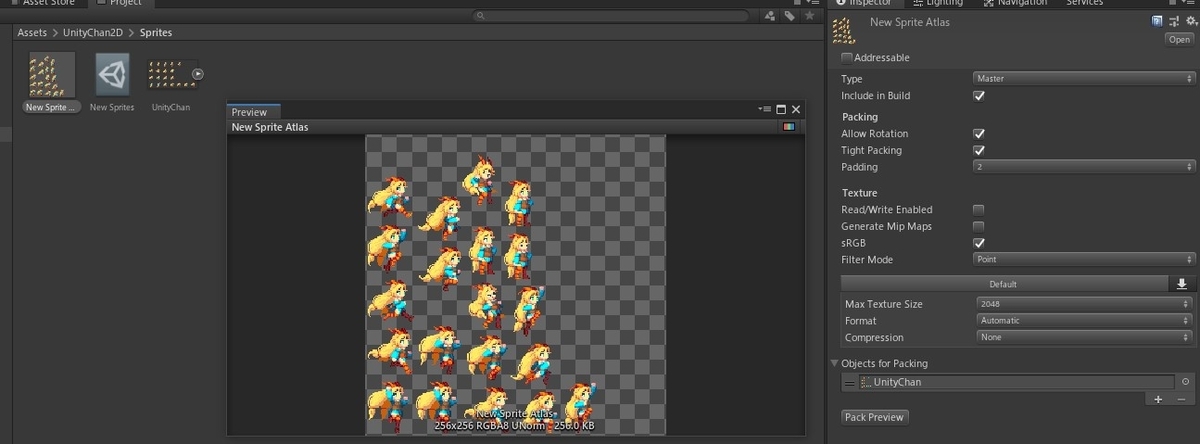
Task: Switch to the Navigation tab
Action: tap(1015, 3)
